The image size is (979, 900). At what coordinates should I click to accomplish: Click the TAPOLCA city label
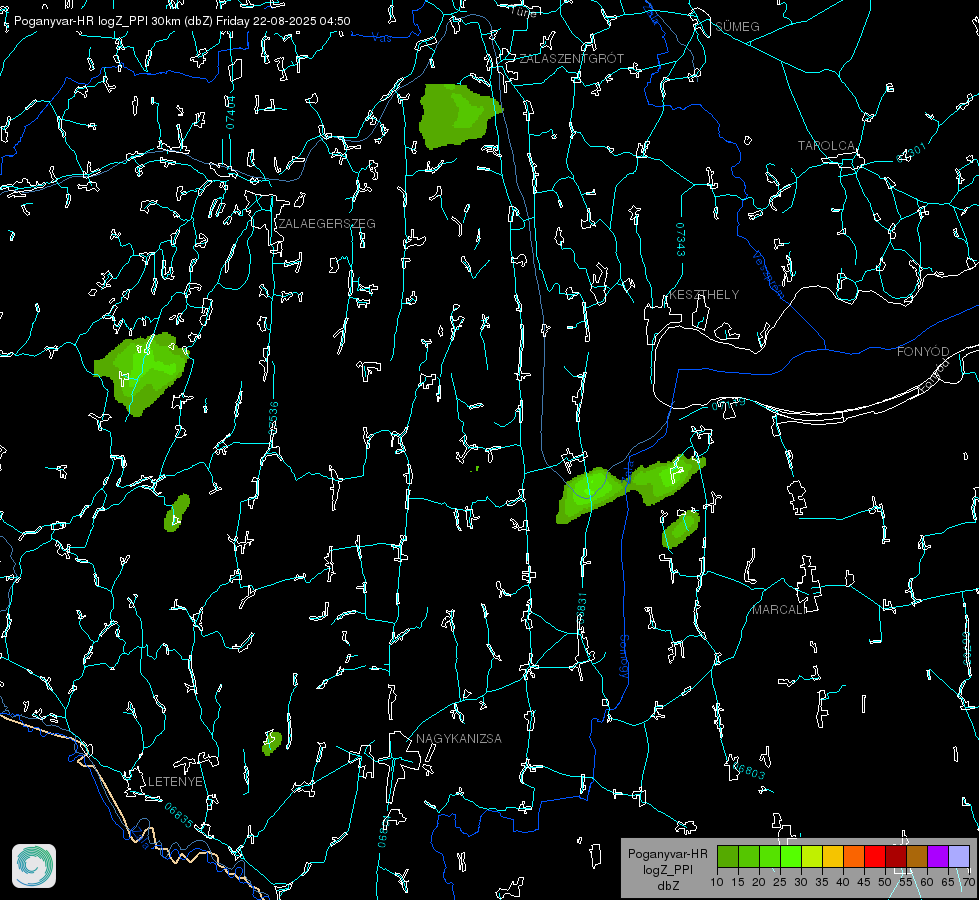point(827,146)
